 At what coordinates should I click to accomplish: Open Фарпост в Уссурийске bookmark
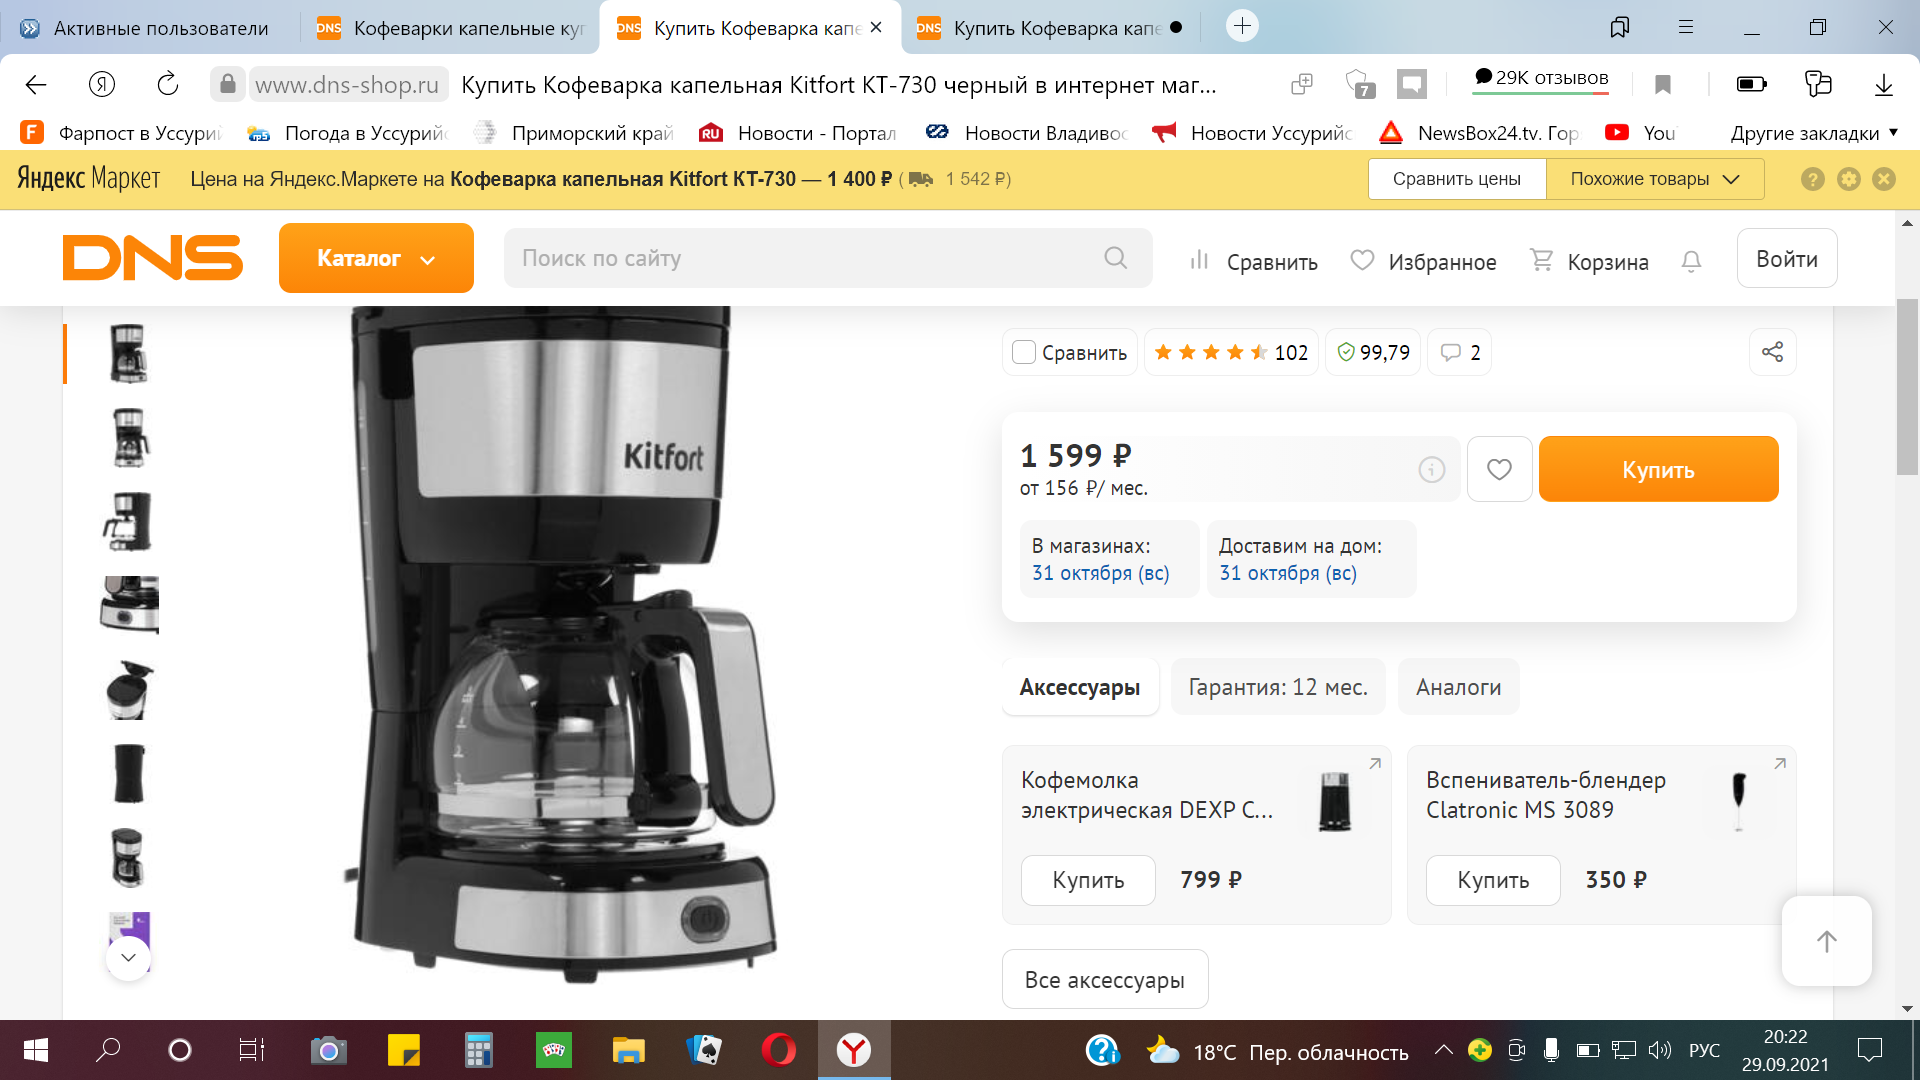pos(121,133)
